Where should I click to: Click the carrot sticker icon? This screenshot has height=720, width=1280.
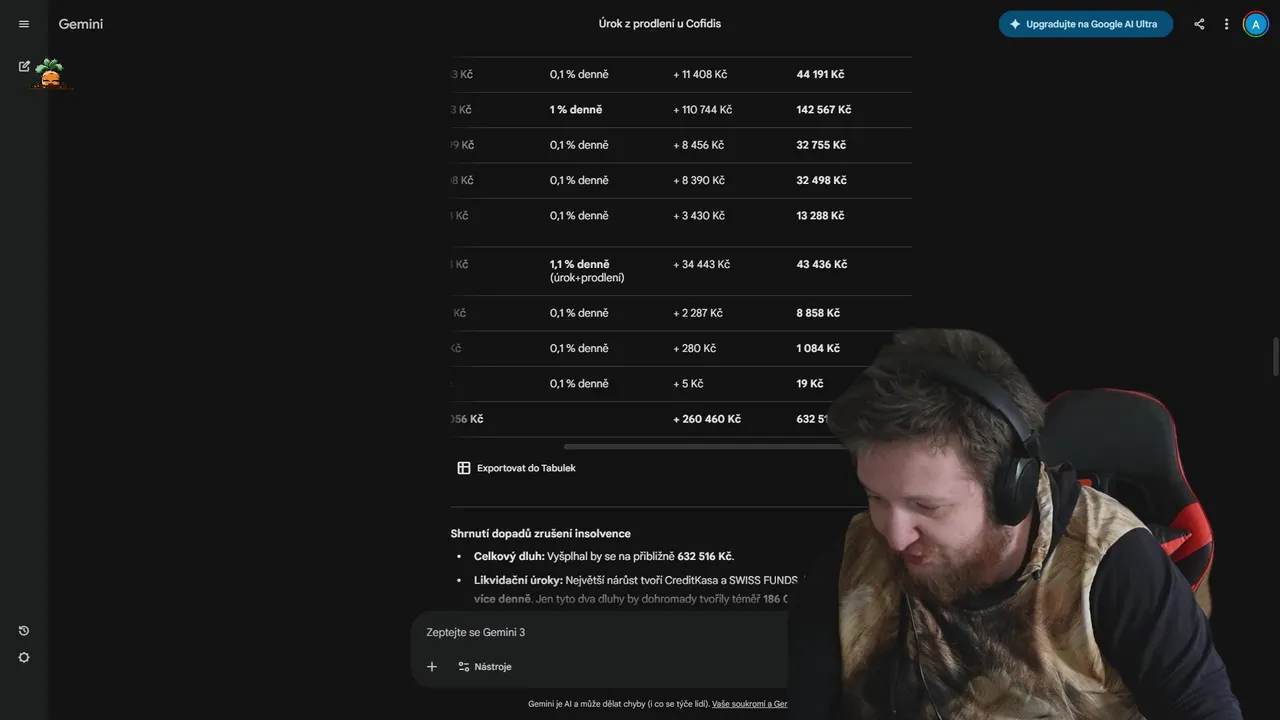[x=50, y=74]
